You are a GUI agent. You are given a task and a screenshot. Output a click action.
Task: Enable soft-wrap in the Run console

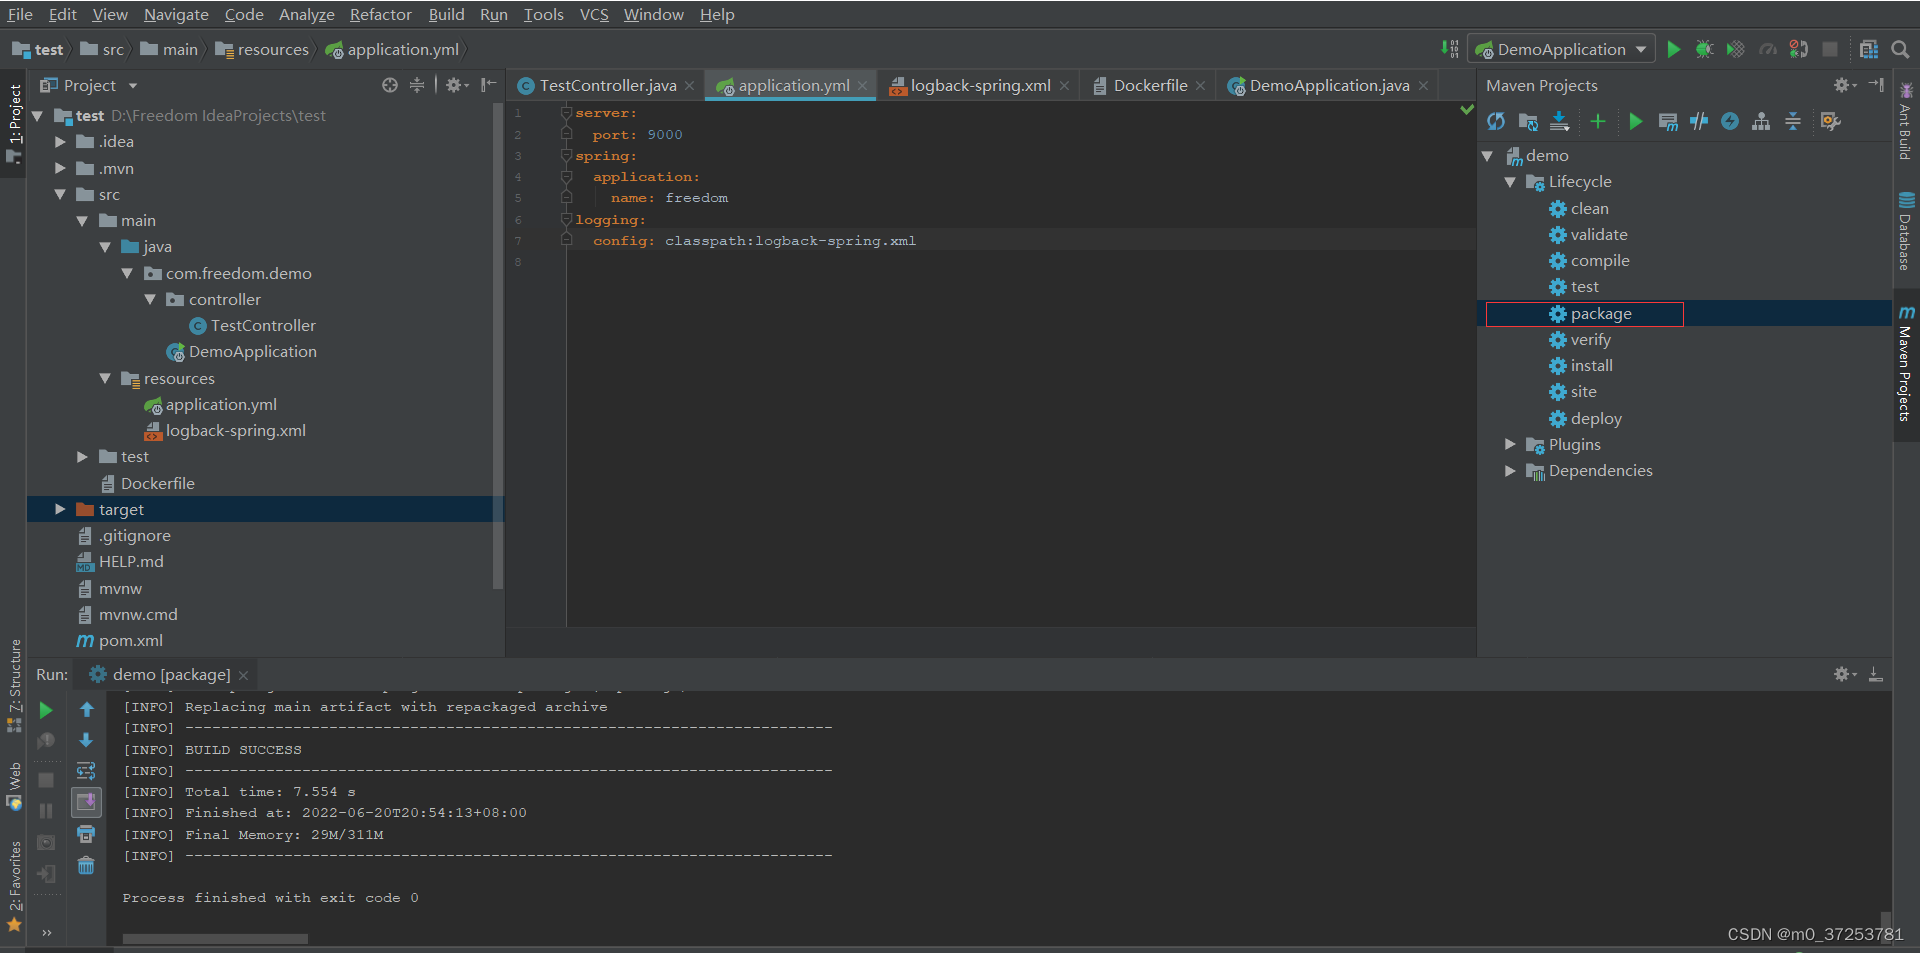(86, 770)
